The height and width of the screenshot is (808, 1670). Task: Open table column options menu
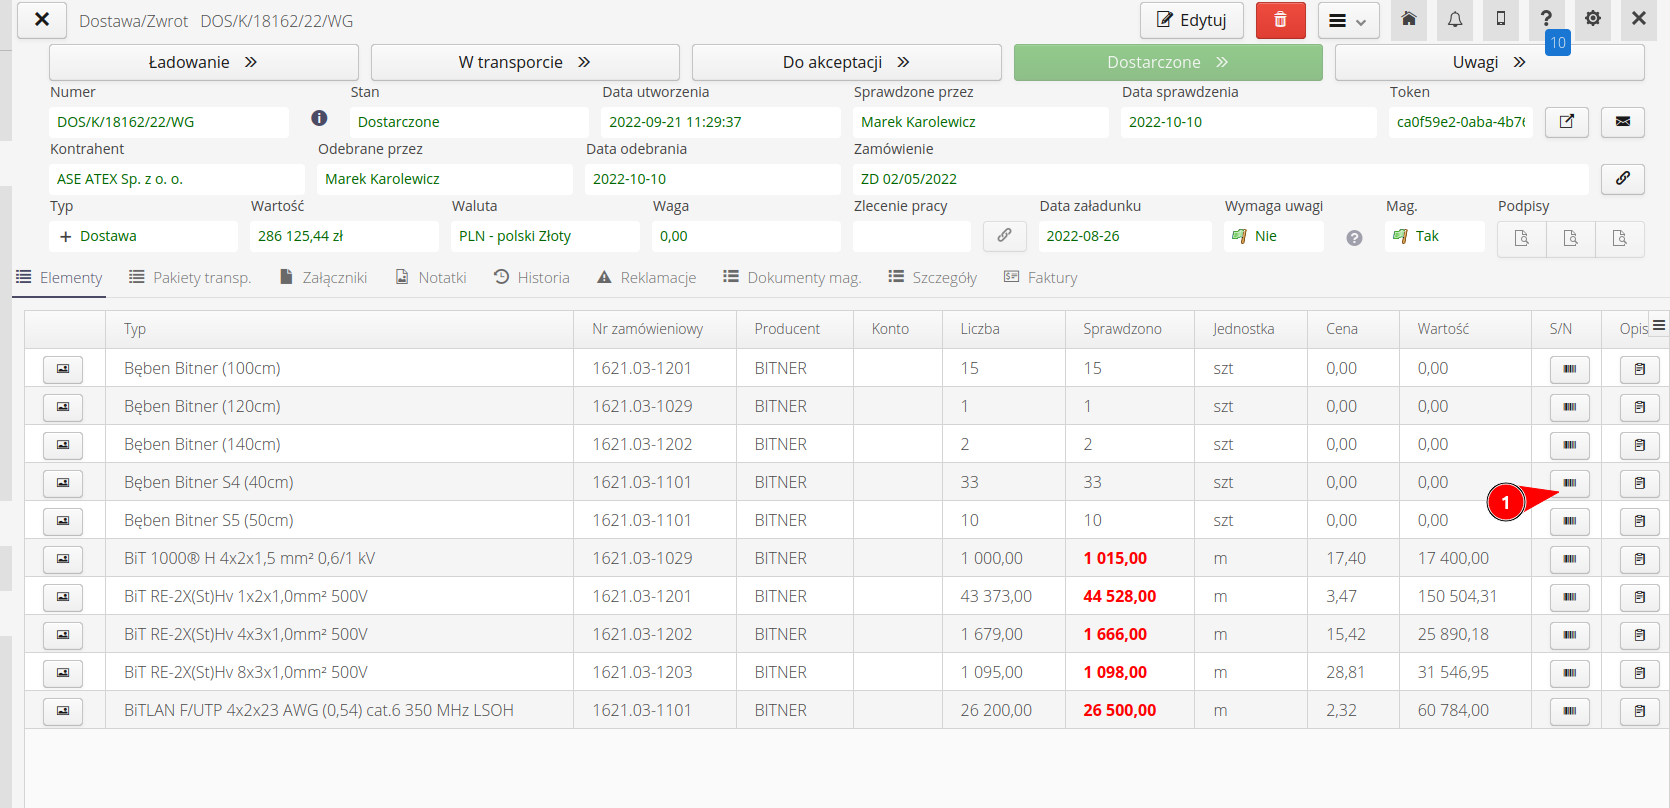[x=1658, y=326]
